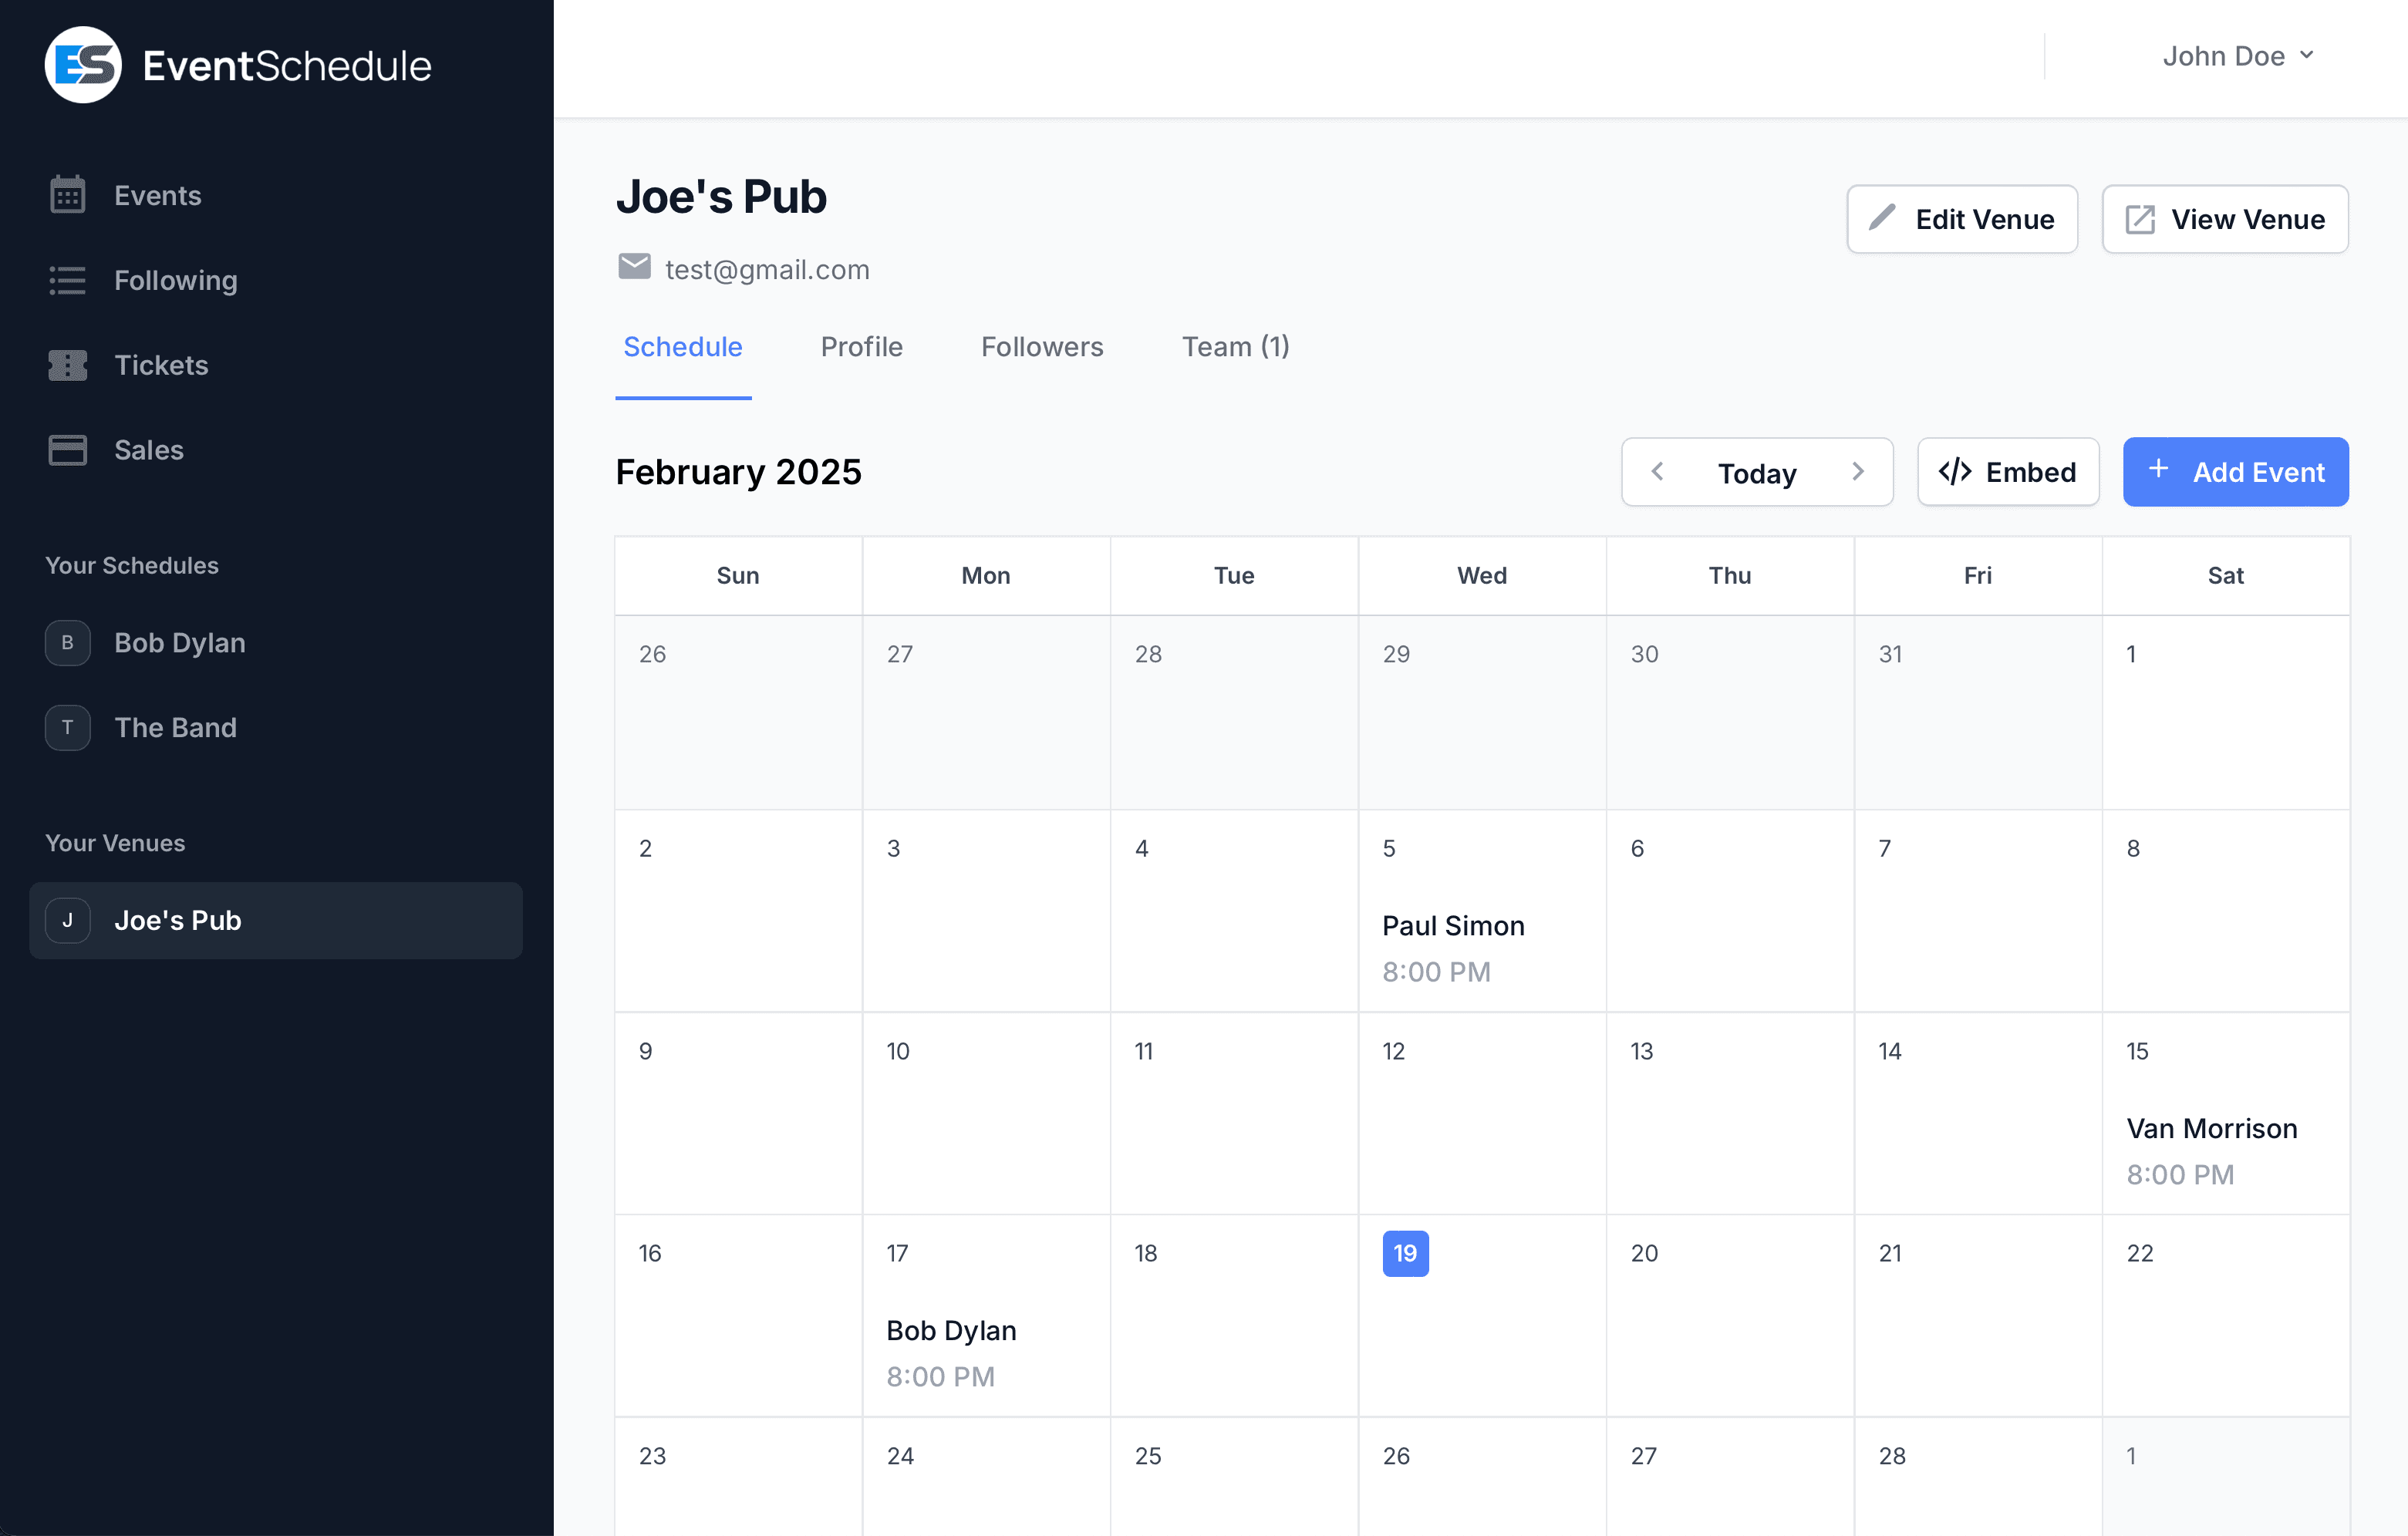The image size is (2408, 1536).
Task: Click the 'Sat' column header
Action: [2226, 575]
